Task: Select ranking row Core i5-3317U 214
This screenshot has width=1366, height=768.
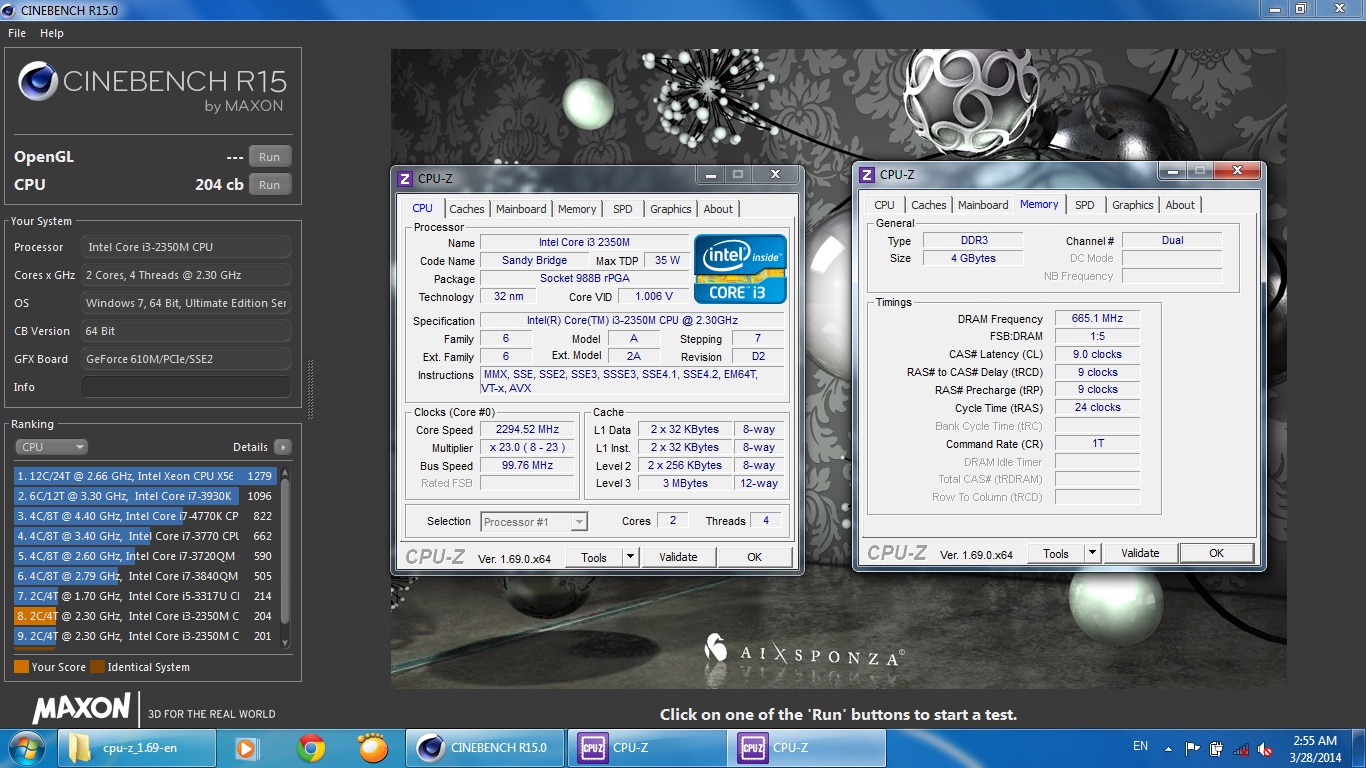Action: [x=146, y=596]
